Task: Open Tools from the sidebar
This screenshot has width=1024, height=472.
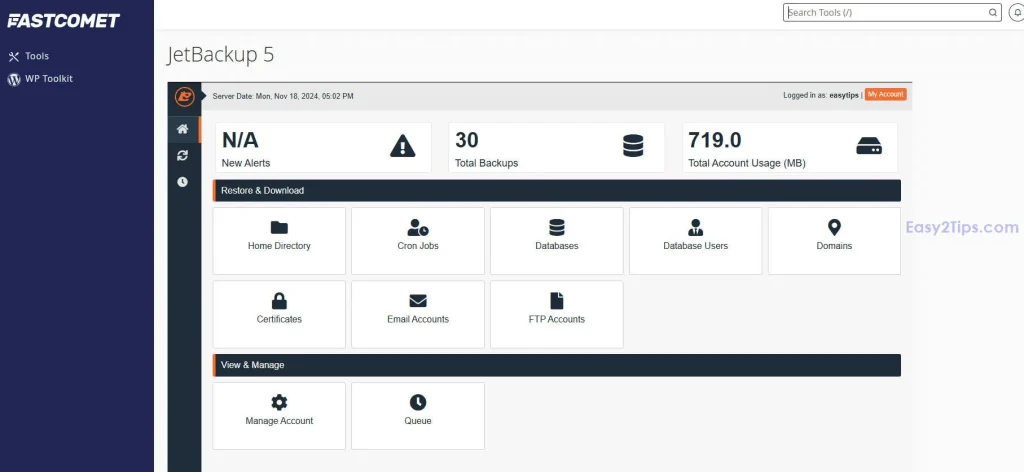Action: (x=37, y=56)
